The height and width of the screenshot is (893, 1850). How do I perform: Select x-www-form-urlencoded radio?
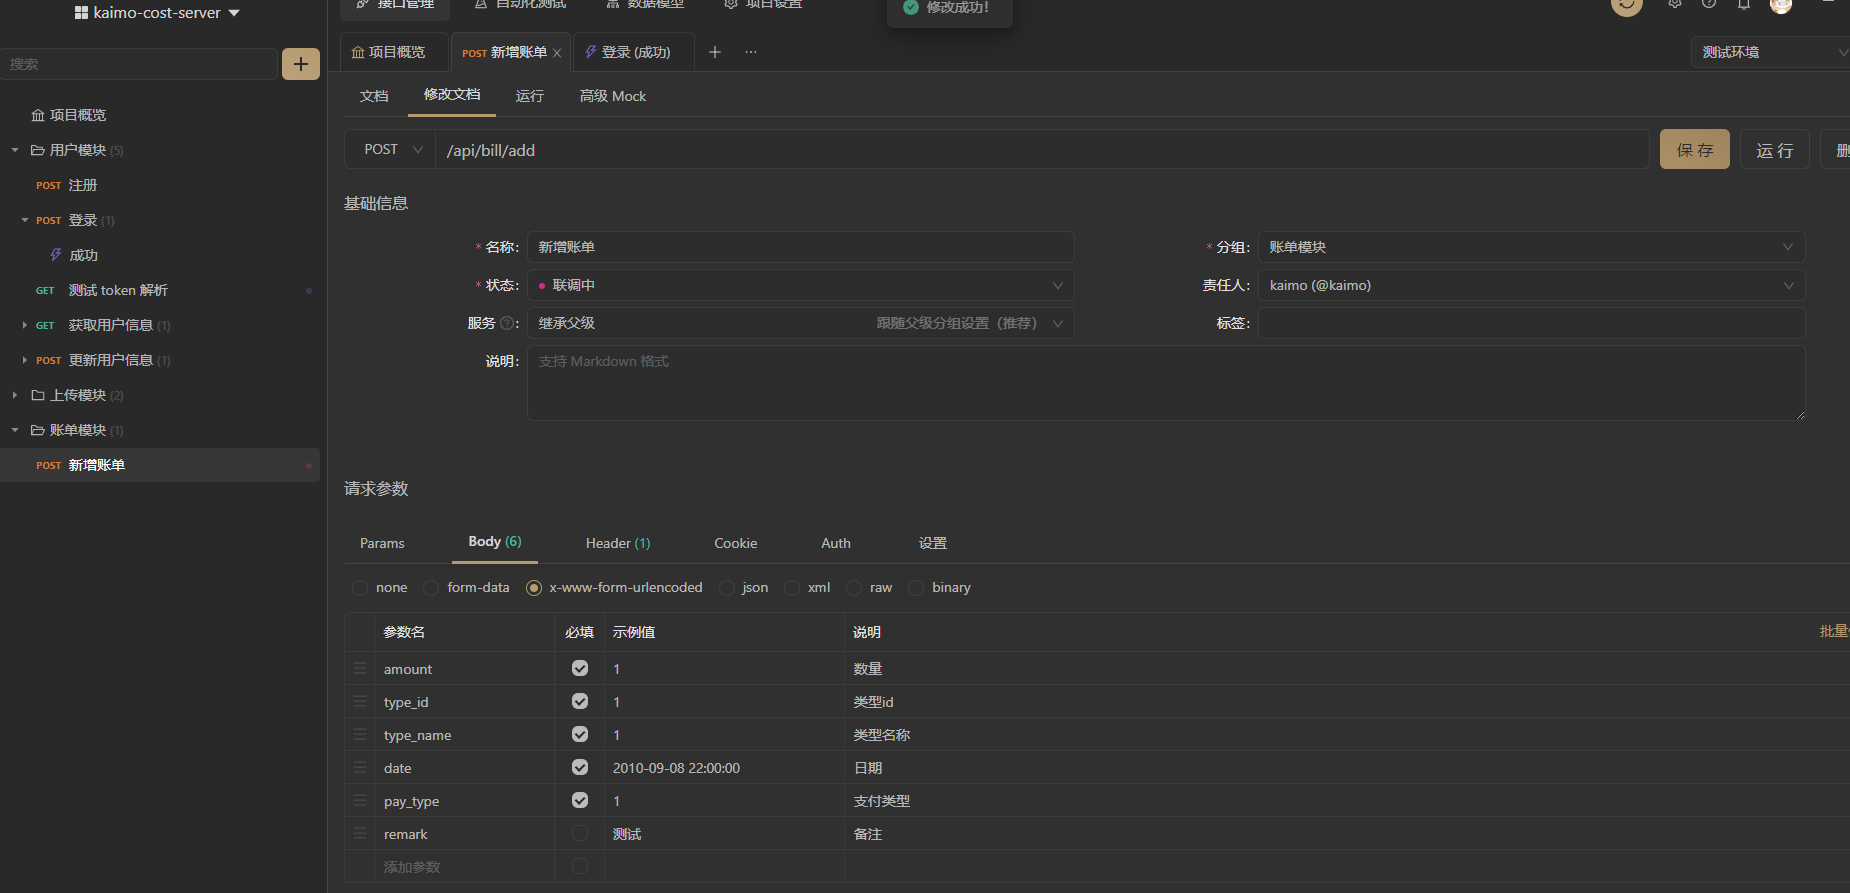click(x=534, y=588)
